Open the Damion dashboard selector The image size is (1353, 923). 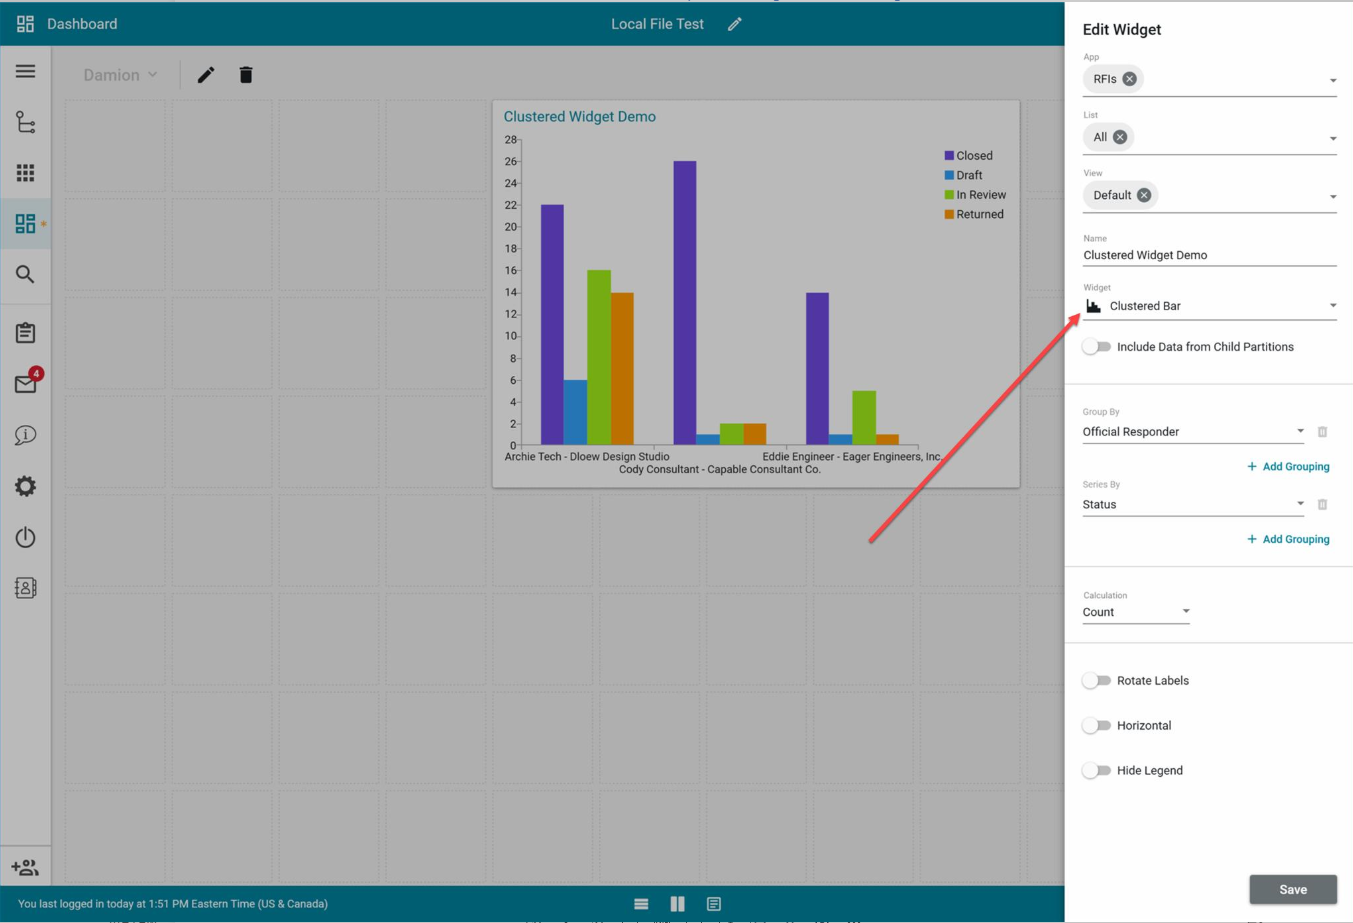(x=120, y=75)
